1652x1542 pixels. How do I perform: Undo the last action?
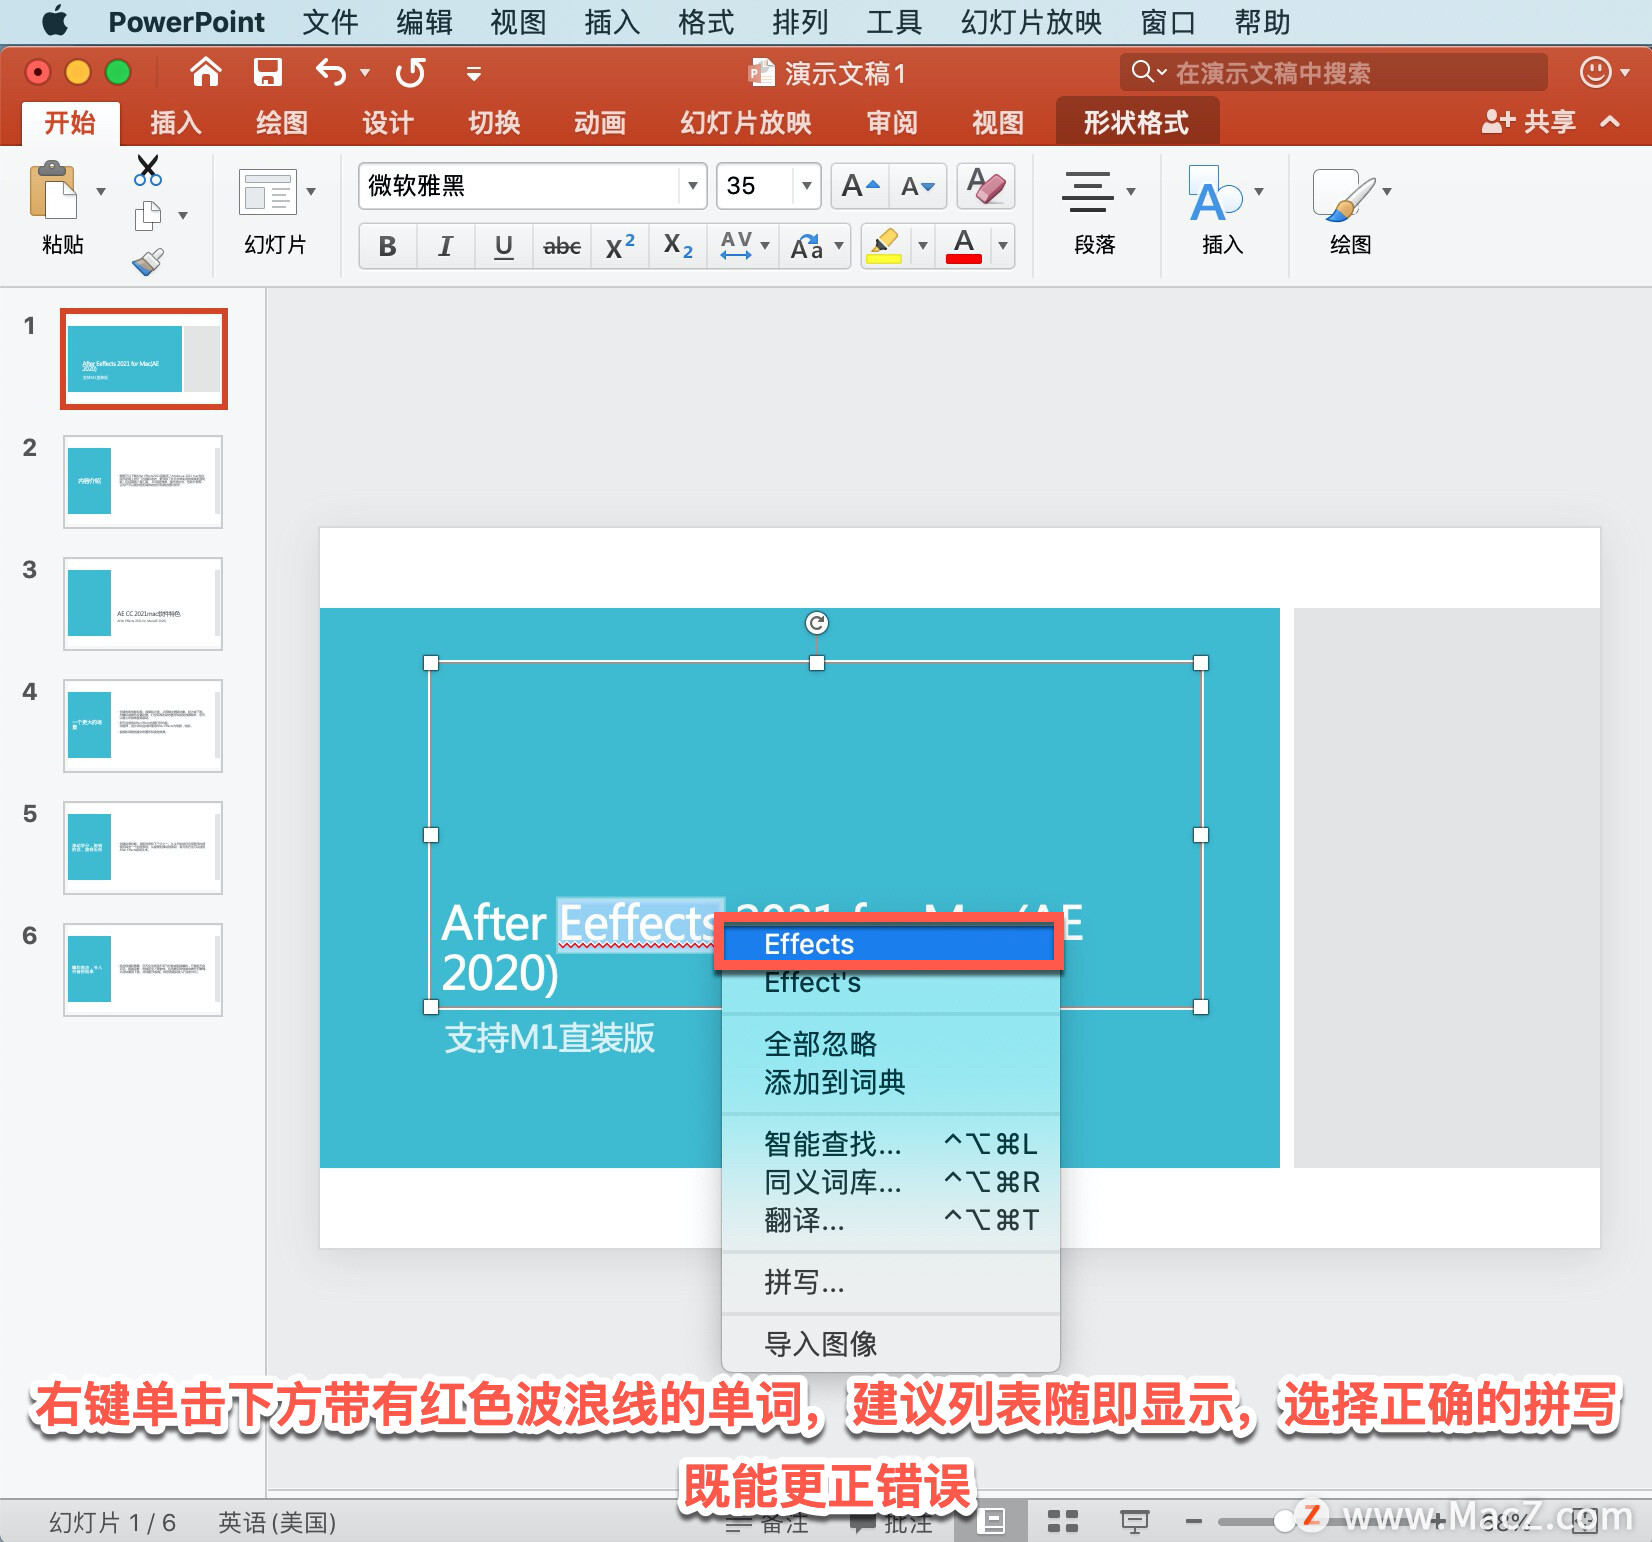331,72
